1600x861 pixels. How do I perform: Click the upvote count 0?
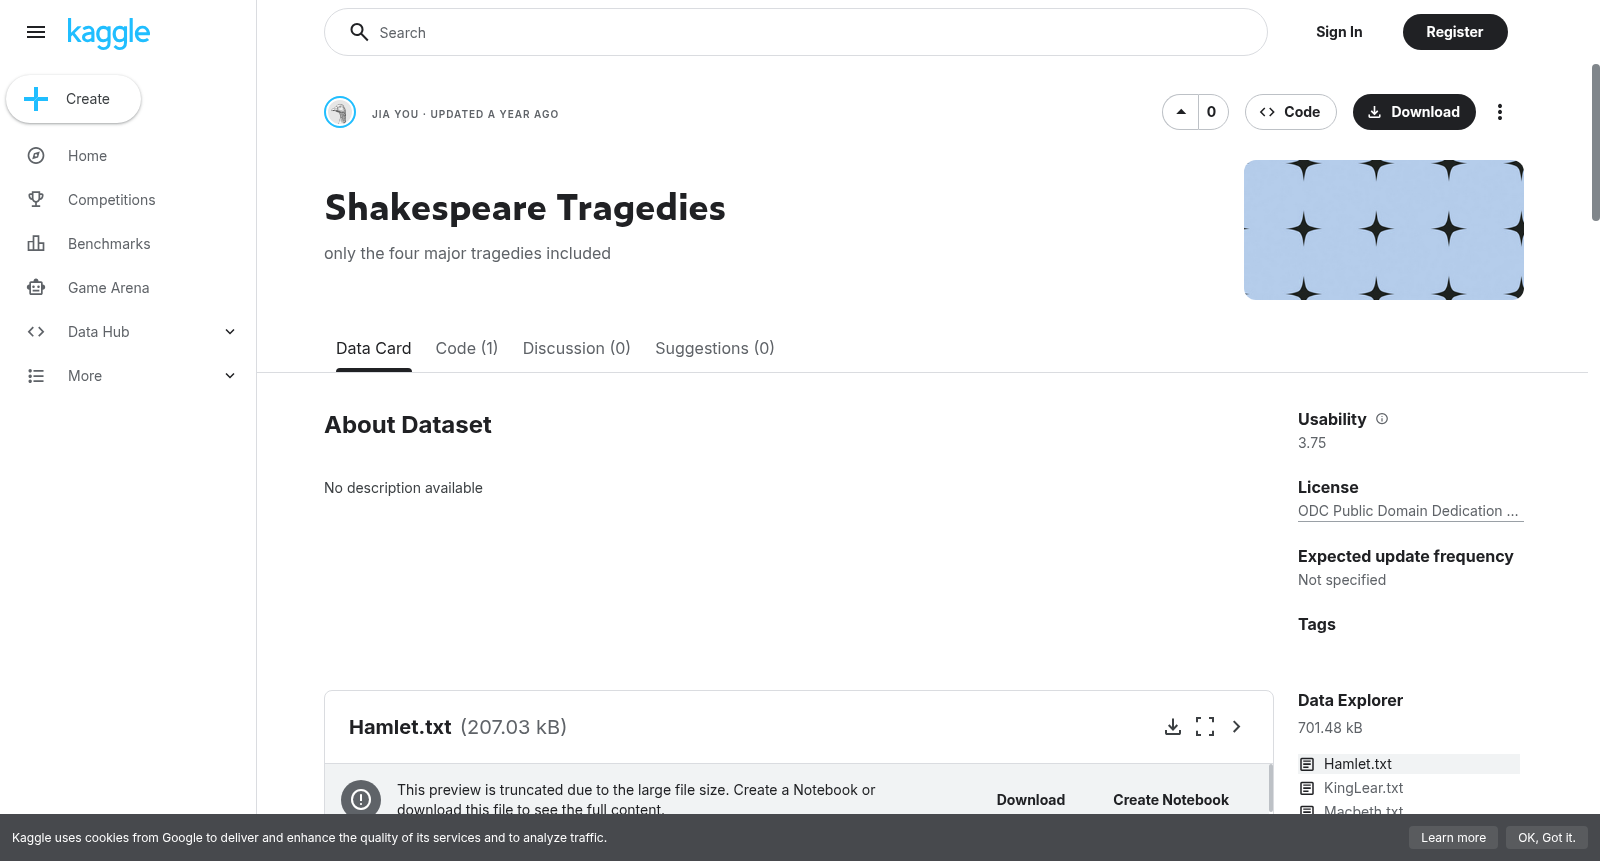pos(1212,112)
